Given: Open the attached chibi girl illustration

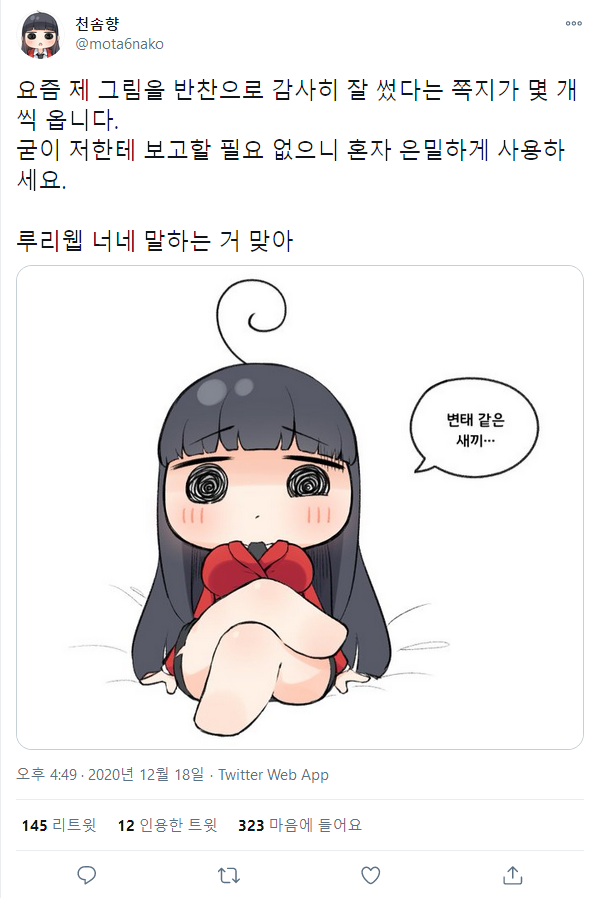Looking at the screenshot, I should (300, 507).
